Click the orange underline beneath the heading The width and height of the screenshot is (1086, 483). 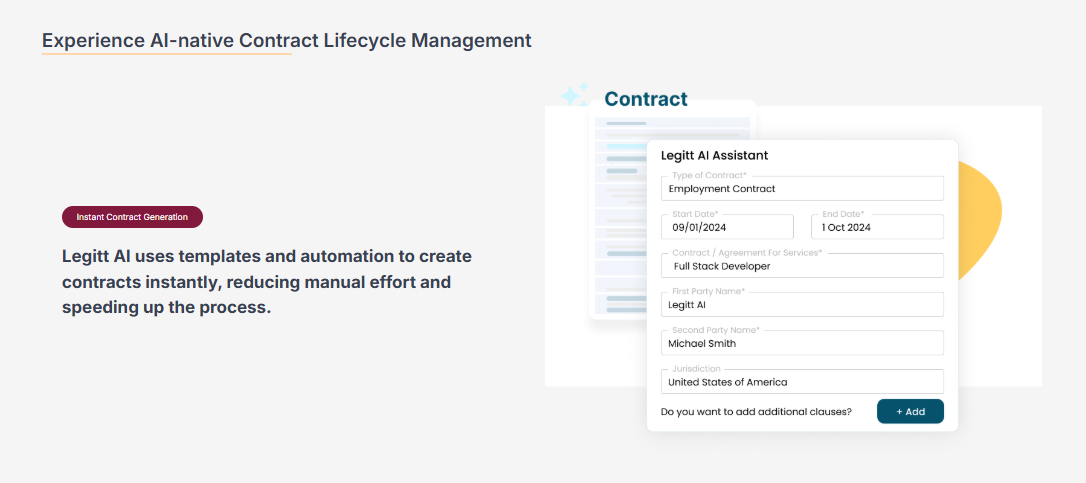pos(166,54)
